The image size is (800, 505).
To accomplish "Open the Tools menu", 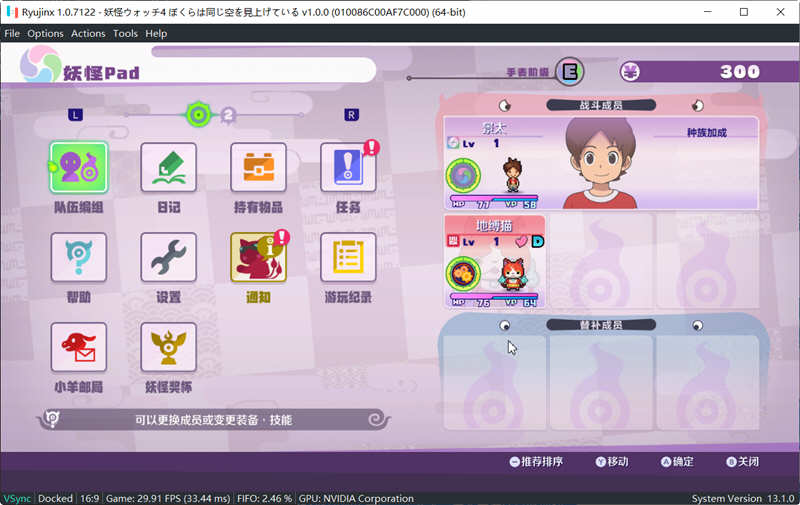I will (x=125, y=34).
